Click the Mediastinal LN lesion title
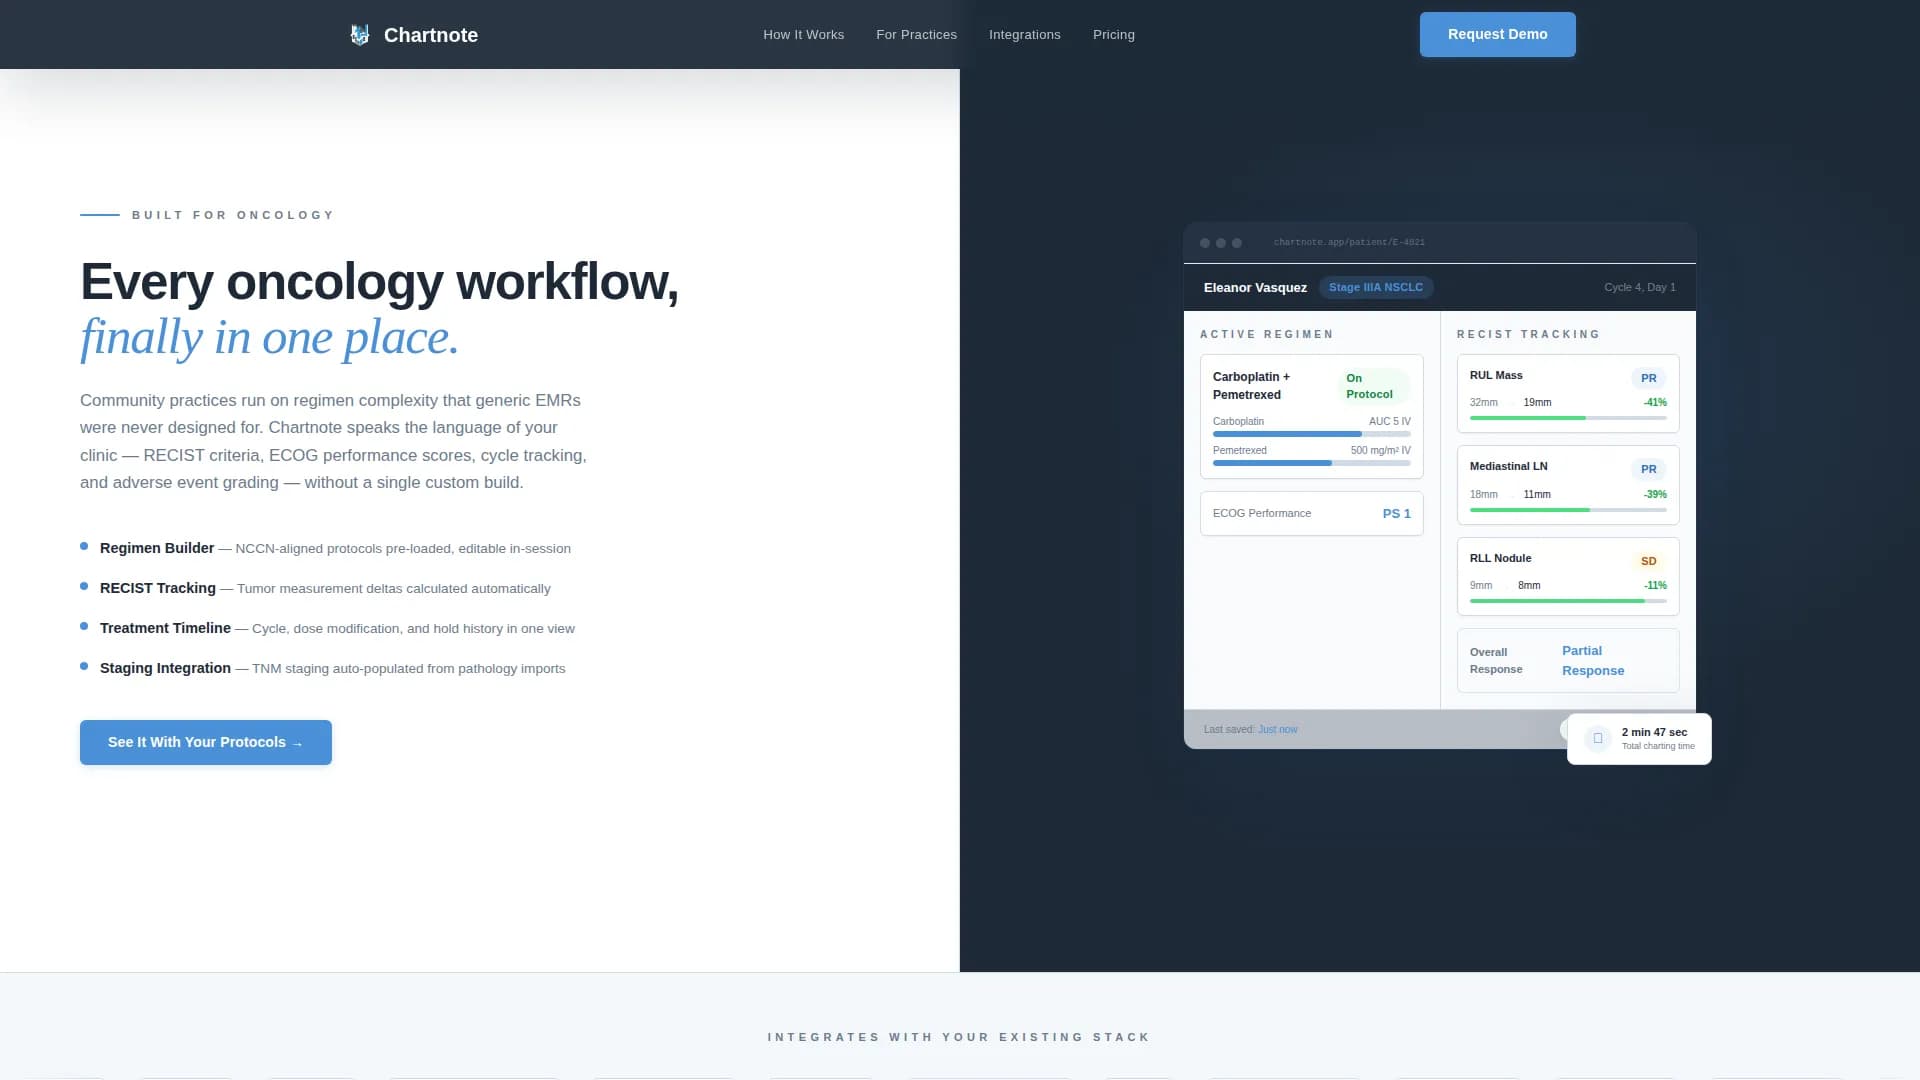The image size is (1920, 1080). (x=1508, y=467)
